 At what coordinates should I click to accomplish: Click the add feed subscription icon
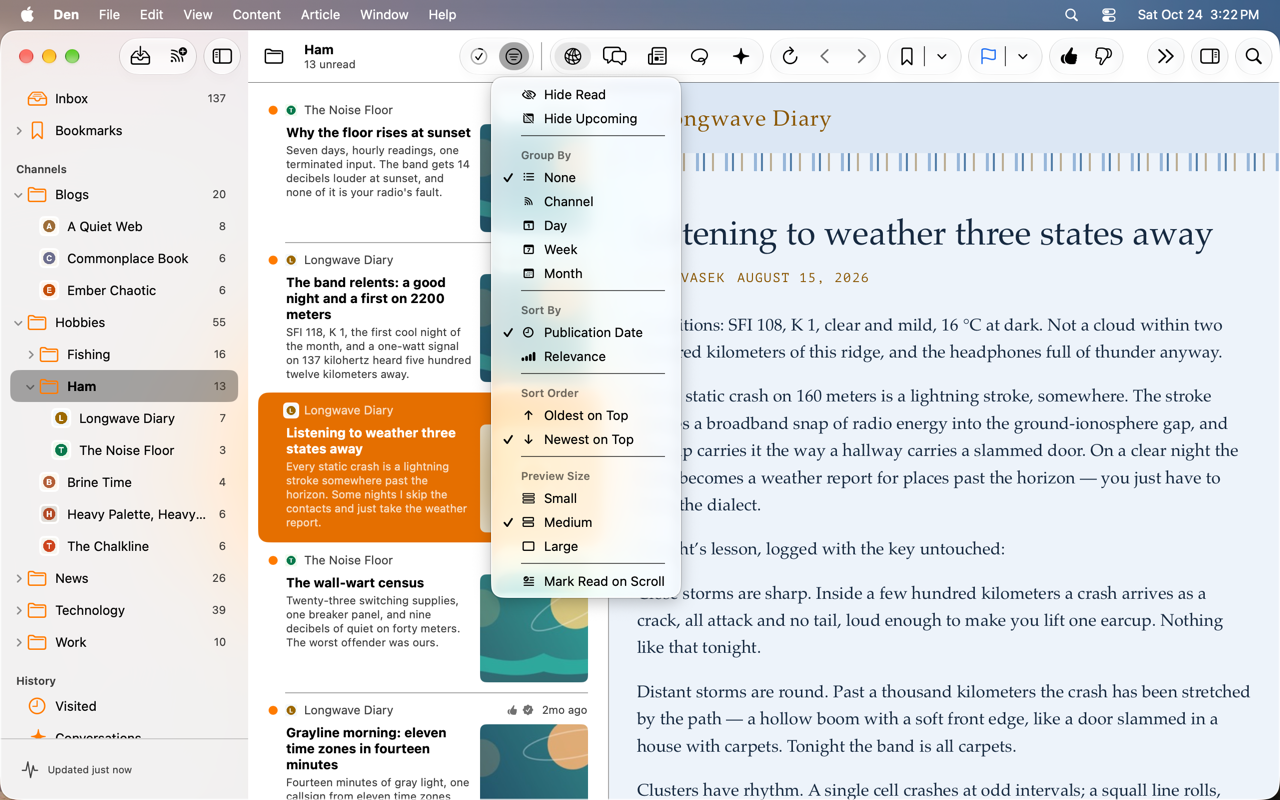[178, 57]
